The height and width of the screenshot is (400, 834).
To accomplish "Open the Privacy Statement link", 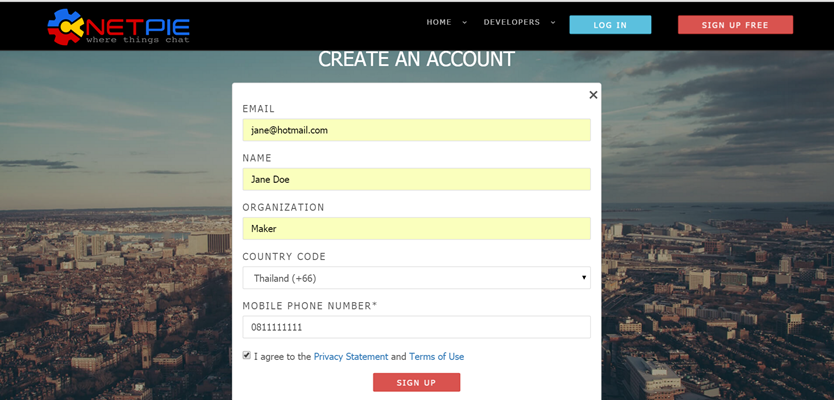I will point(351,357).
